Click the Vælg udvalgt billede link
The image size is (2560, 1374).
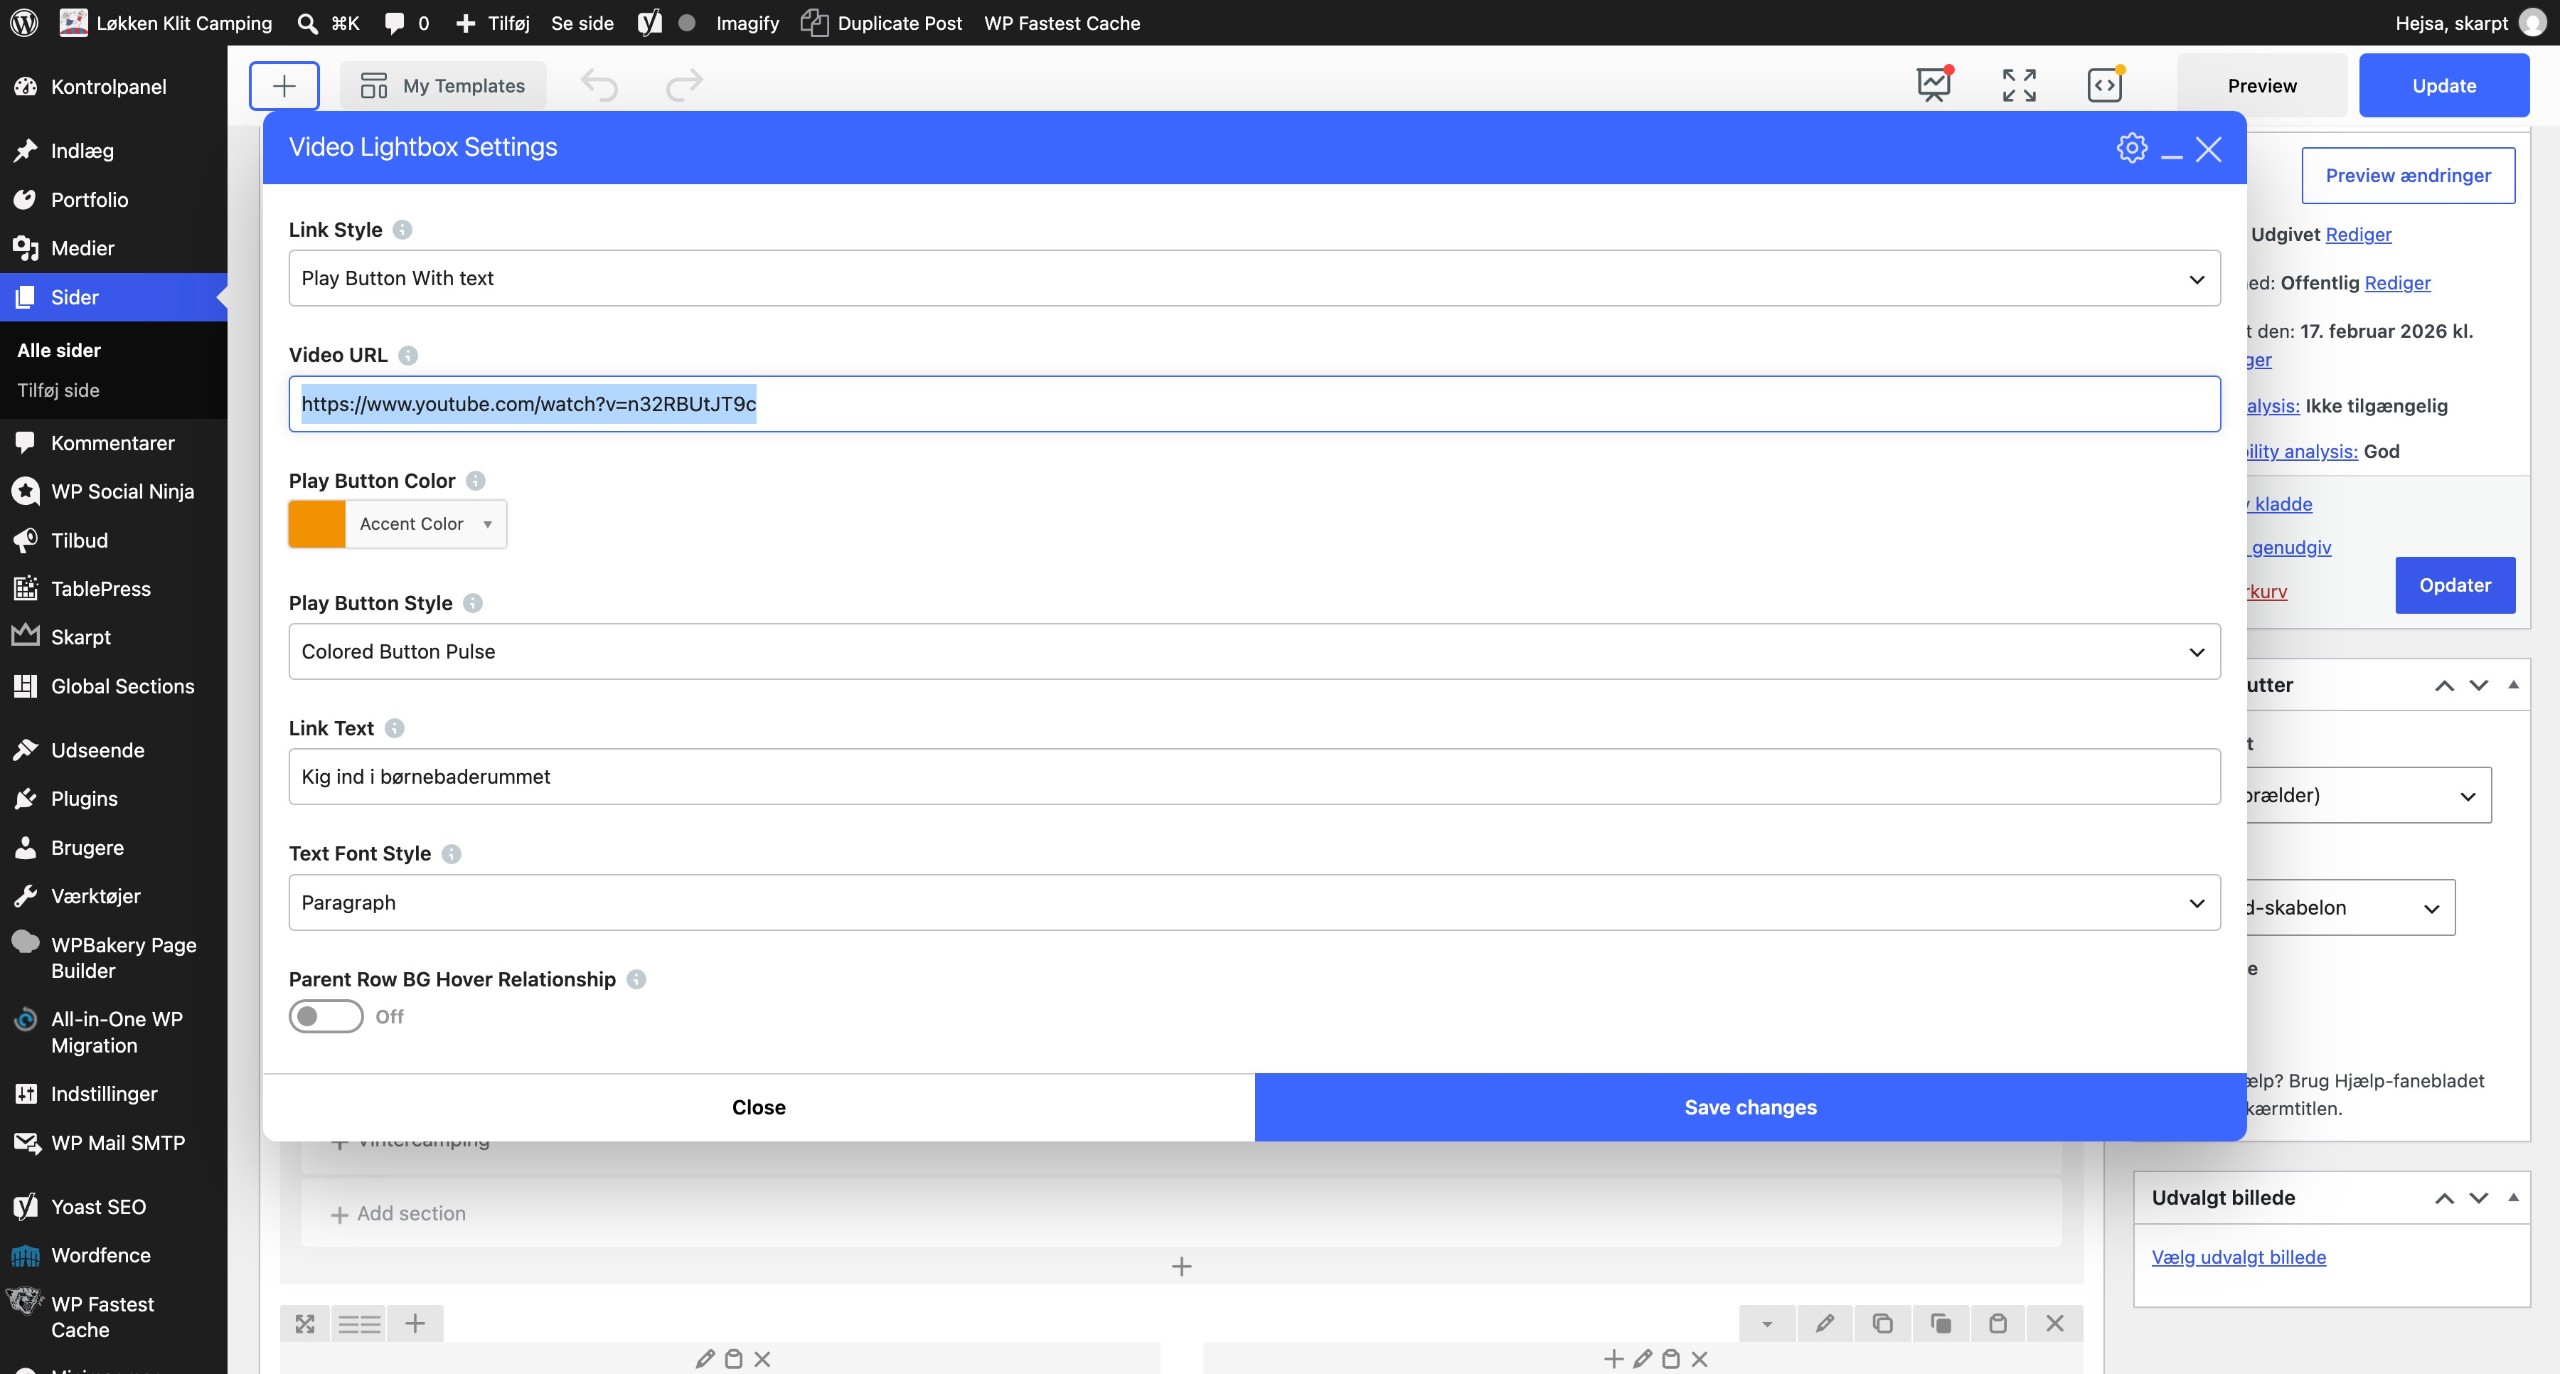point(2238,1257)
